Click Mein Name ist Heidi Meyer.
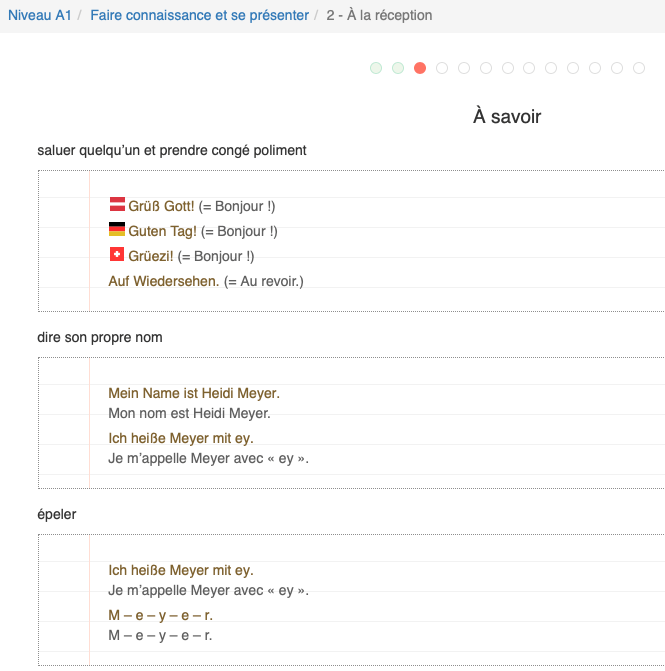 [194, 394]
